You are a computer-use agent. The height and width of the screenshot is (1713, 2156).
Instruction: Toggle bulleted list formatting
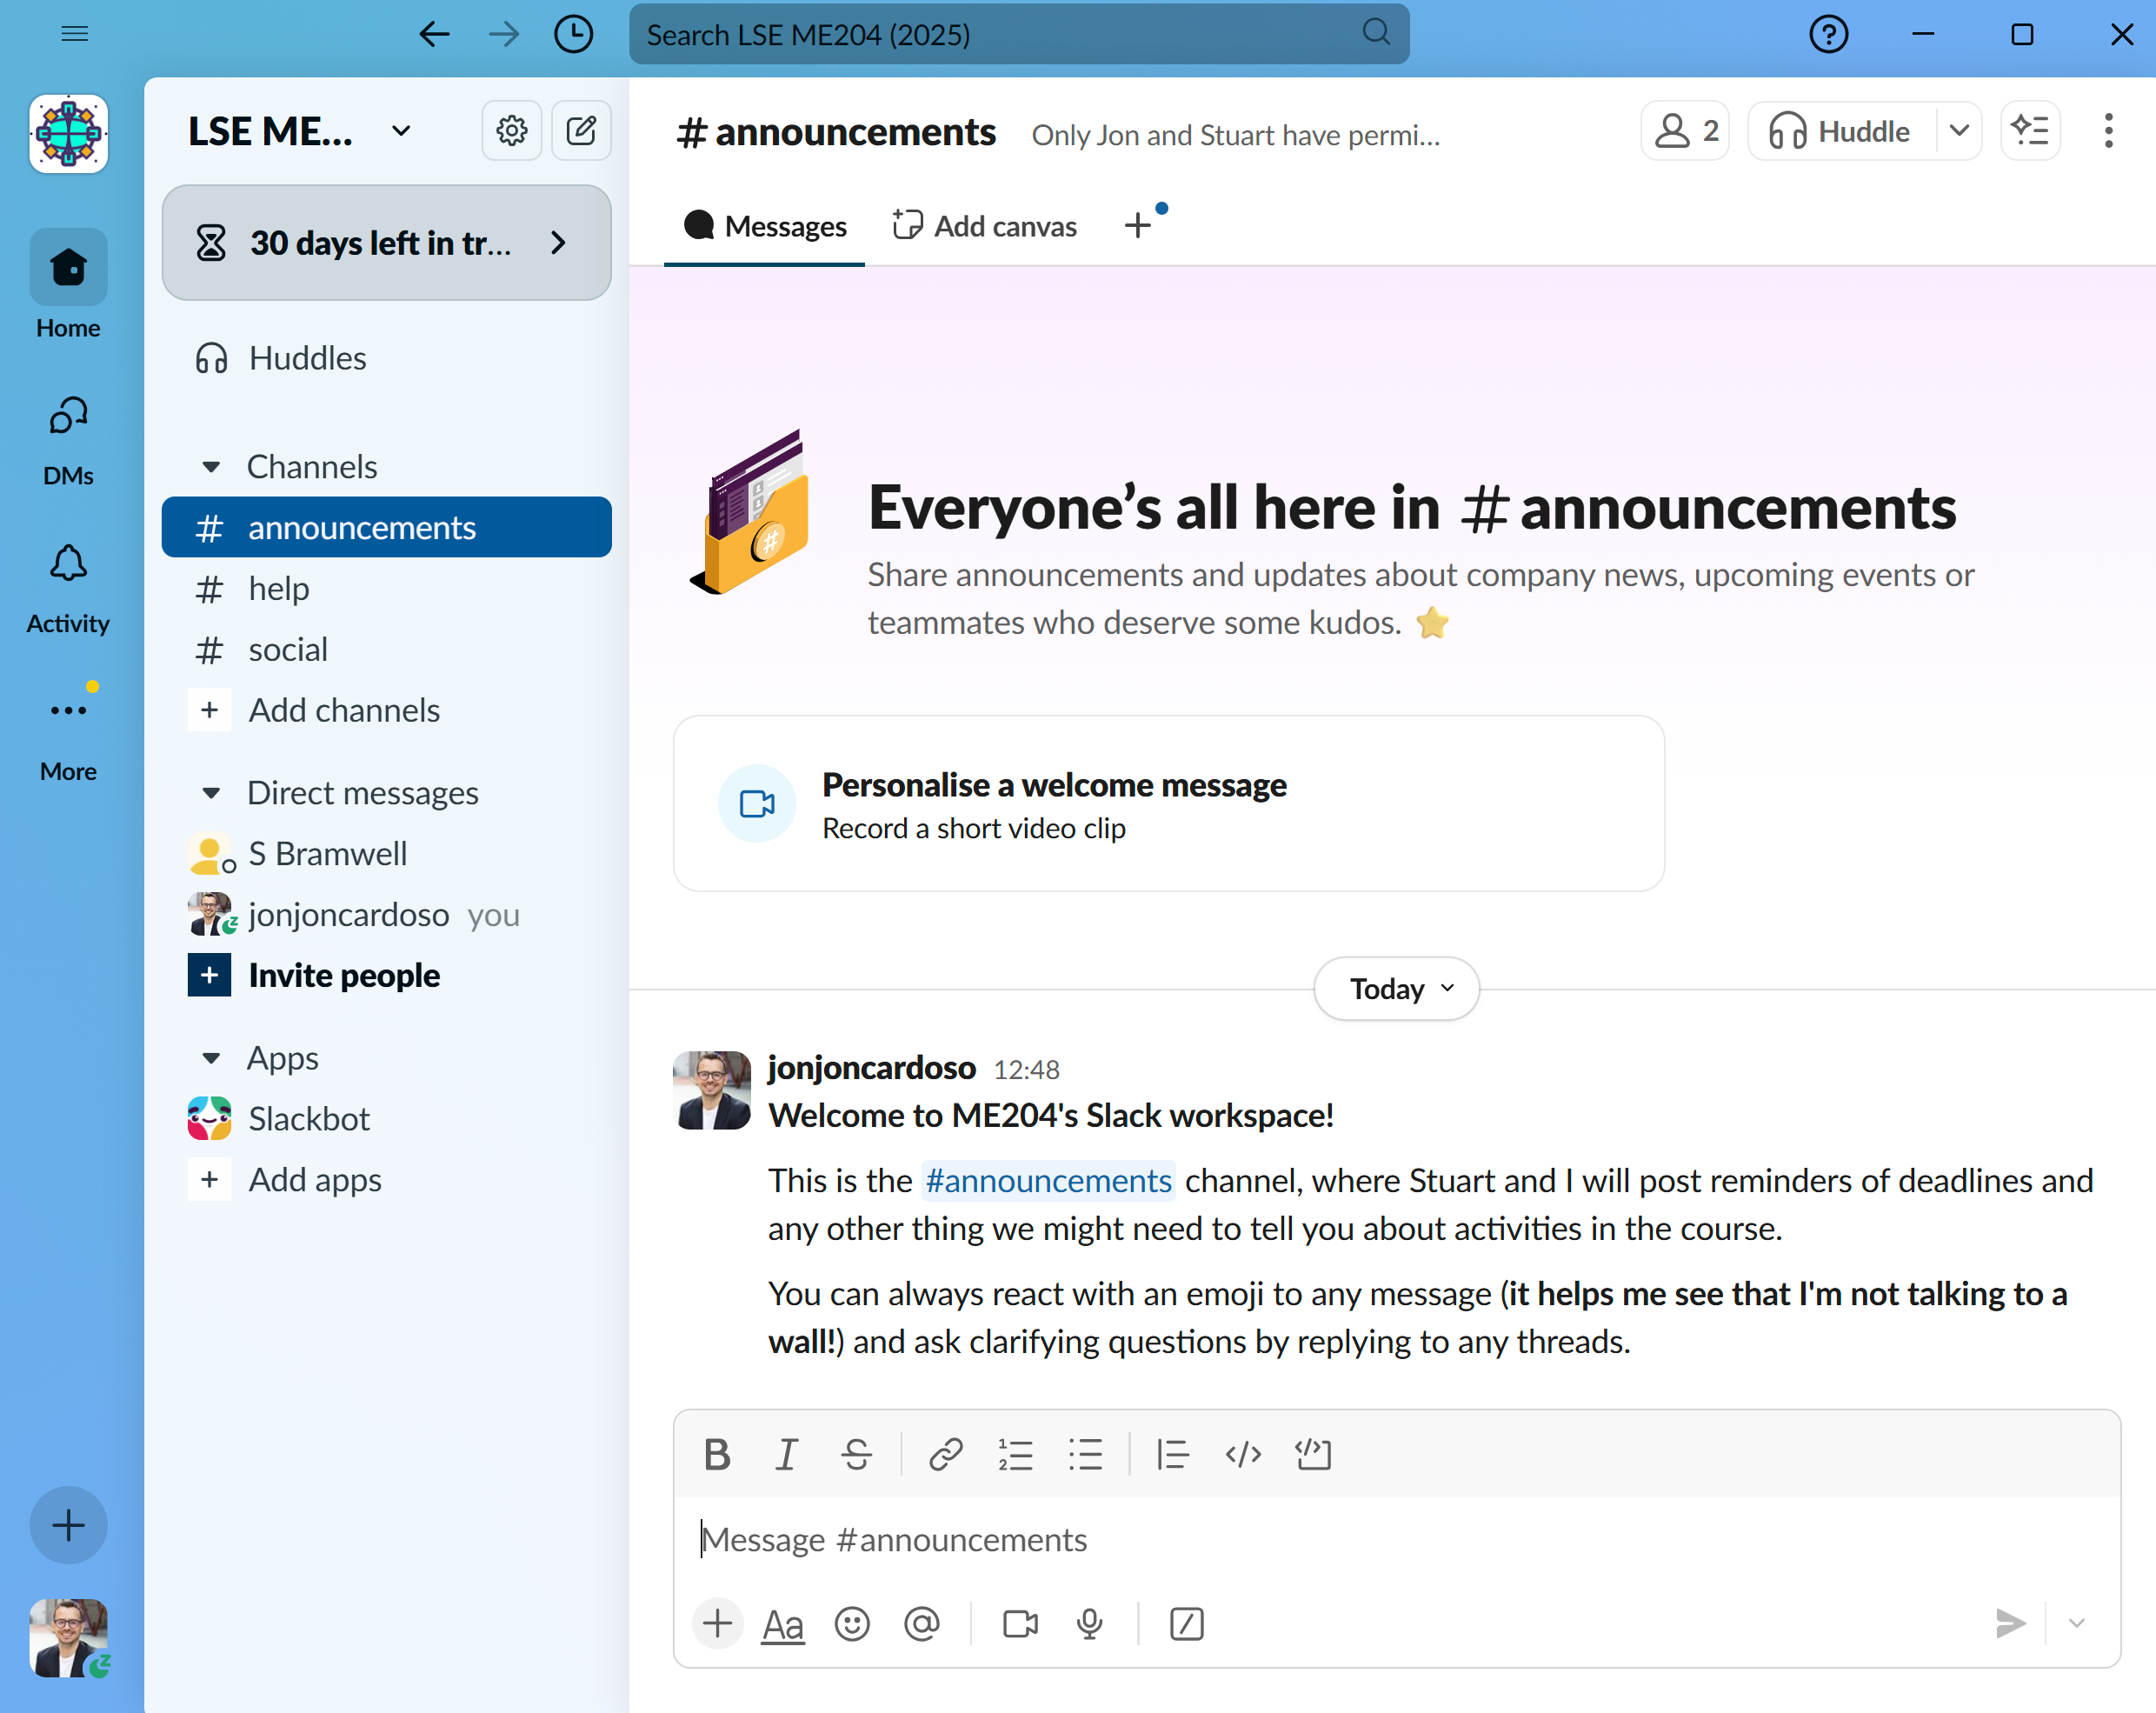[x=1085, y=1454]
